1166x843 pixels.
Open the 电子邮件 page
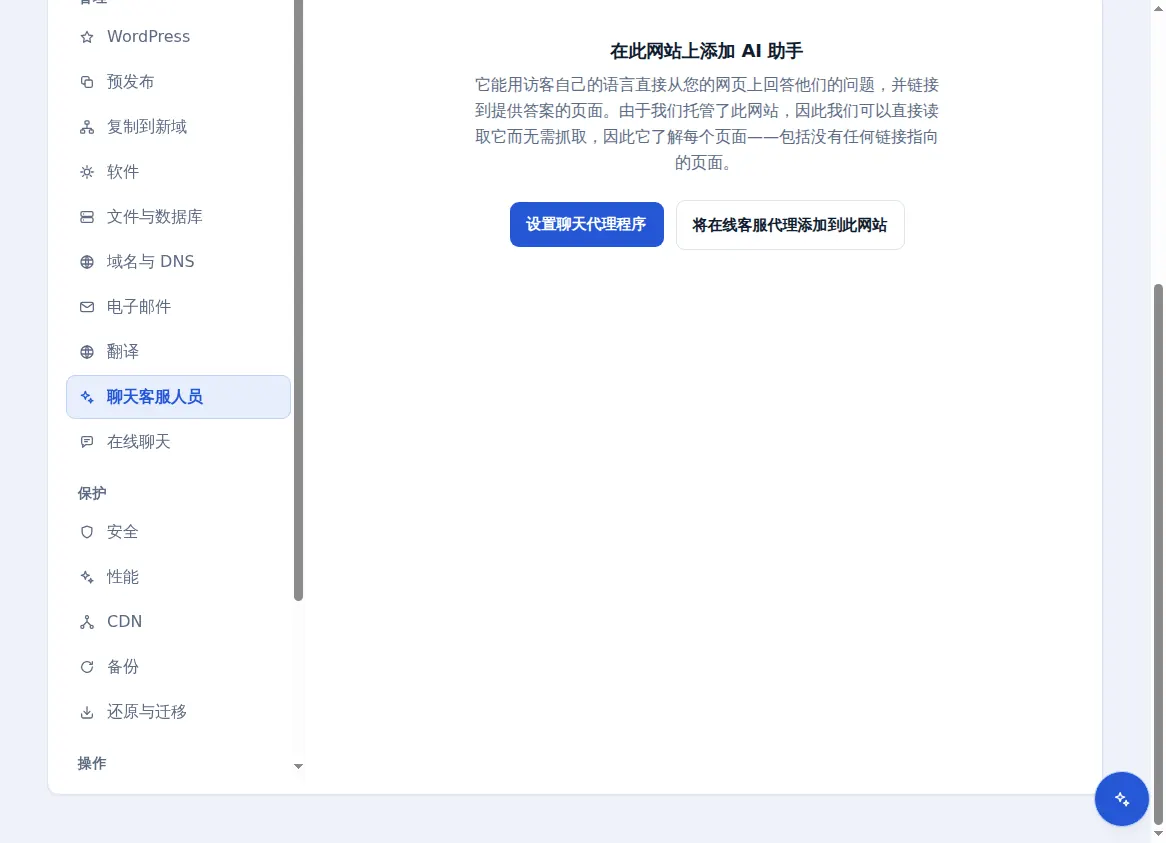point(178,307)
